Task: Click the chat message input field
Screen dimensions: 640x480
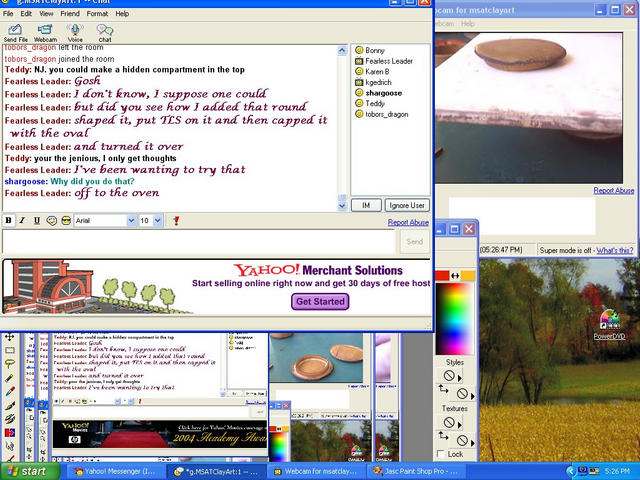Action: point(199,242)
